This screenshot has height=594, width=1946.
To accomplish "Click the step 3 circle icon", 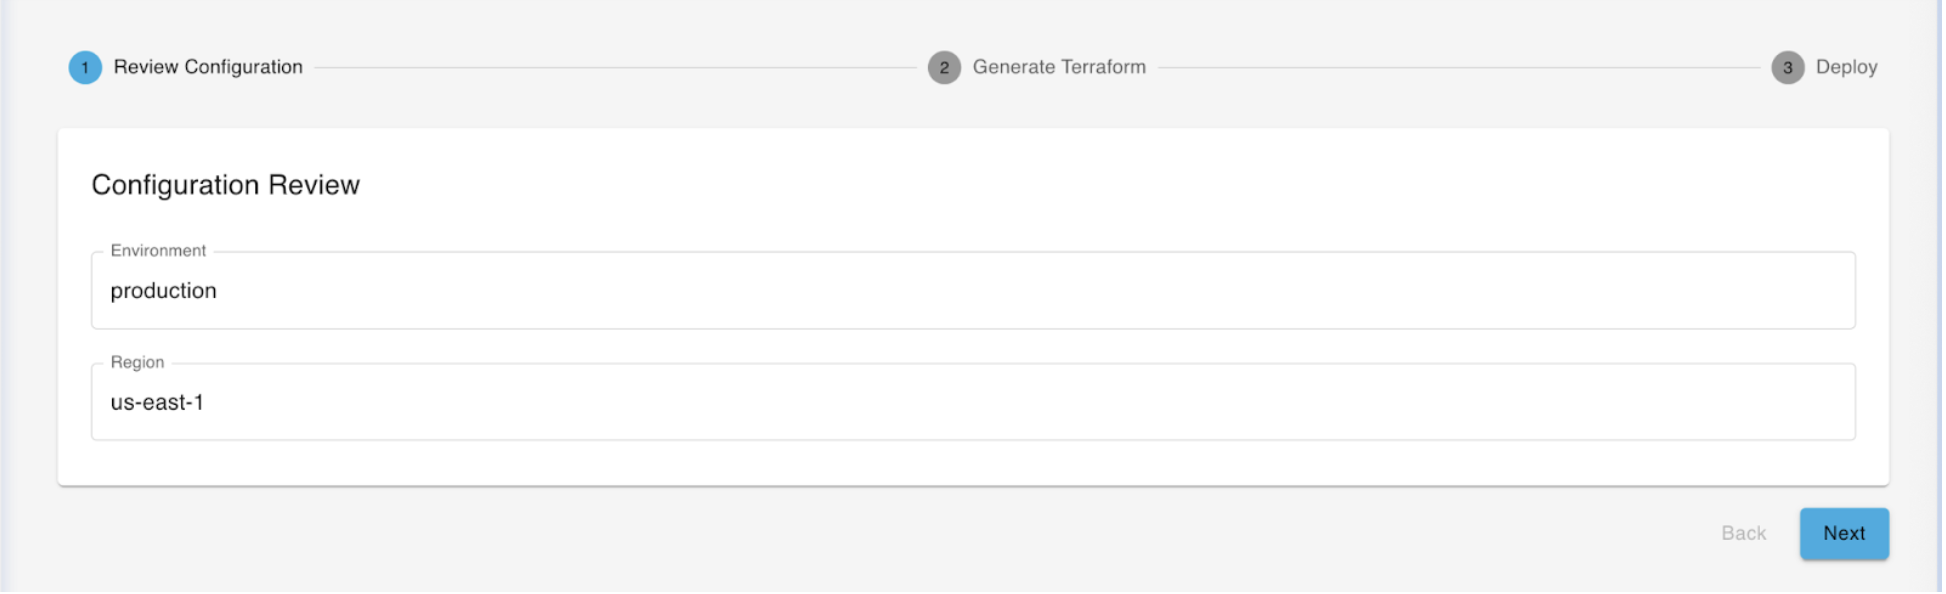I will (x=1788, y=68).
